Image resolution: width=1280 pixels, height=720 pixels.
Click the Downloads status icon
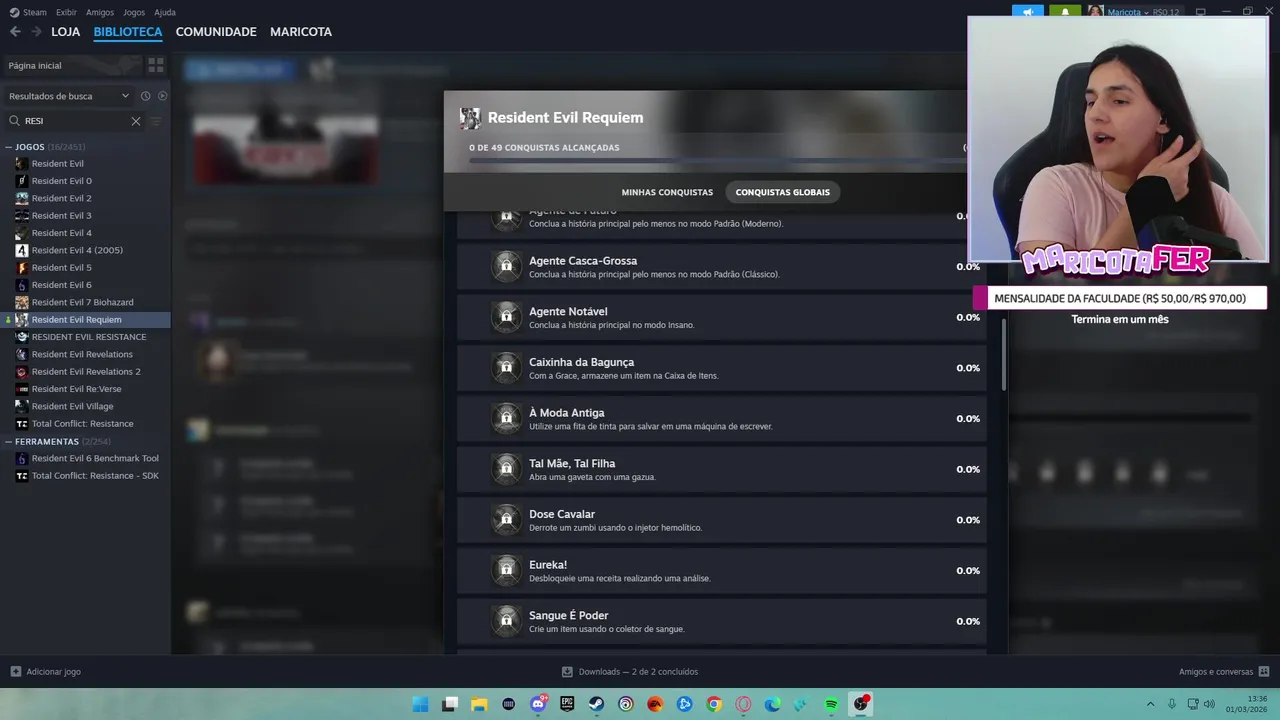[567, 672]
